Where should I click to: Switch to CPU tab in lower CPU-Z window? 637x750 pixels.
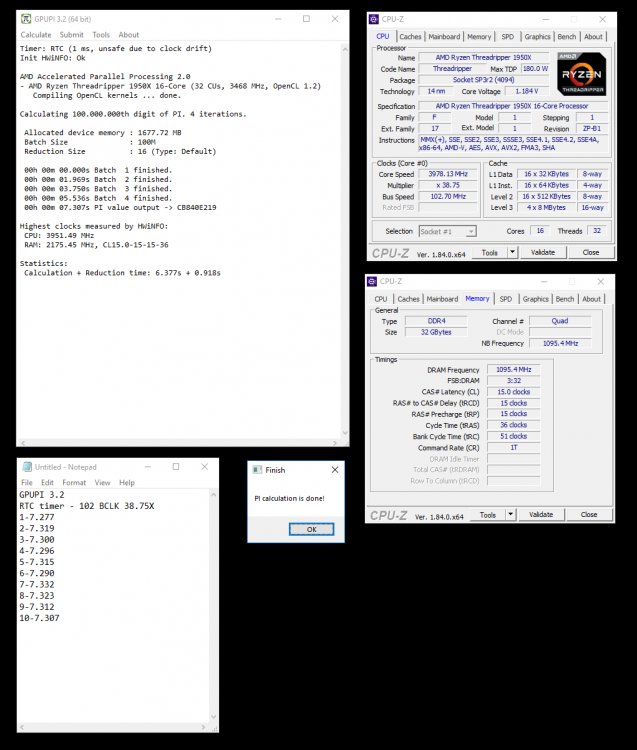381,299
